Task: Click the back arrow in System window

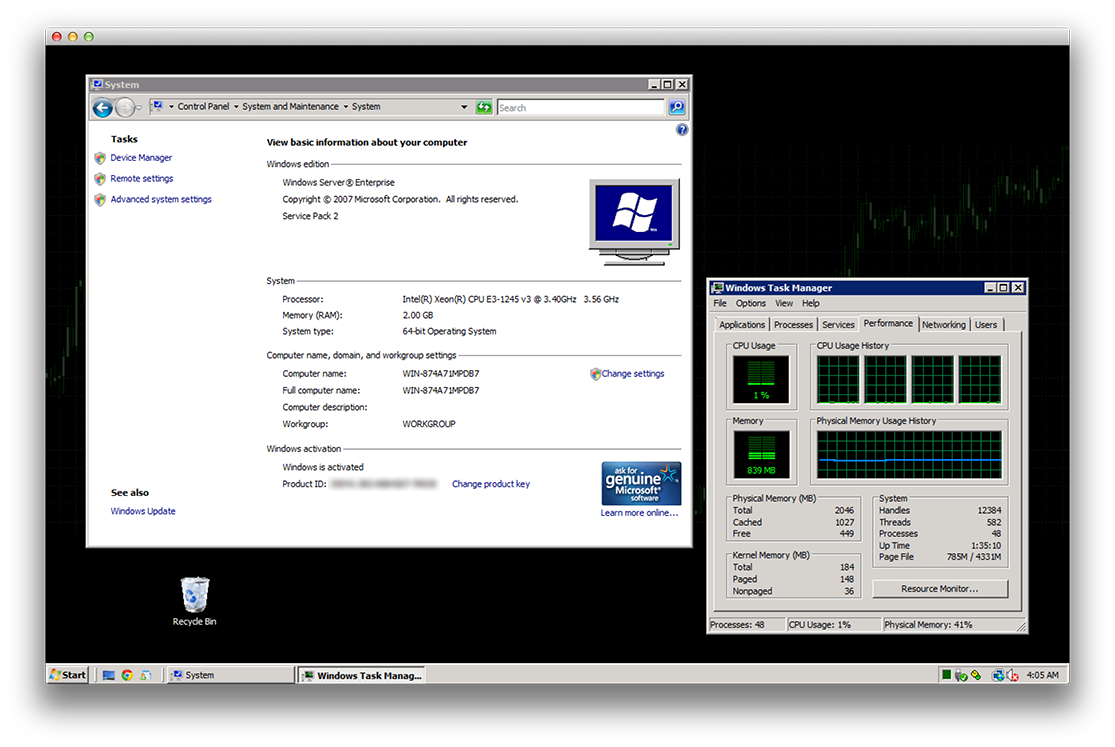Action: (102, 108)
